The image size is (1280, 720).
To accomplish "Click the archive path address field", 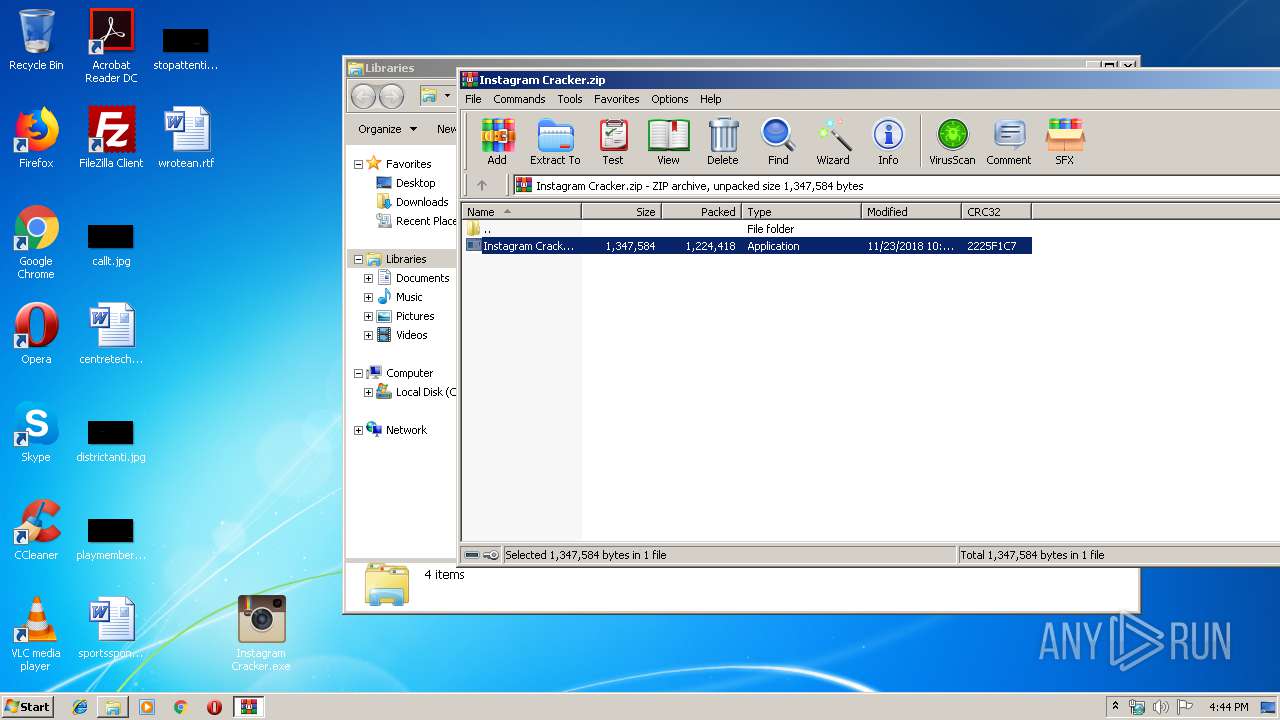I will (896, 185).
